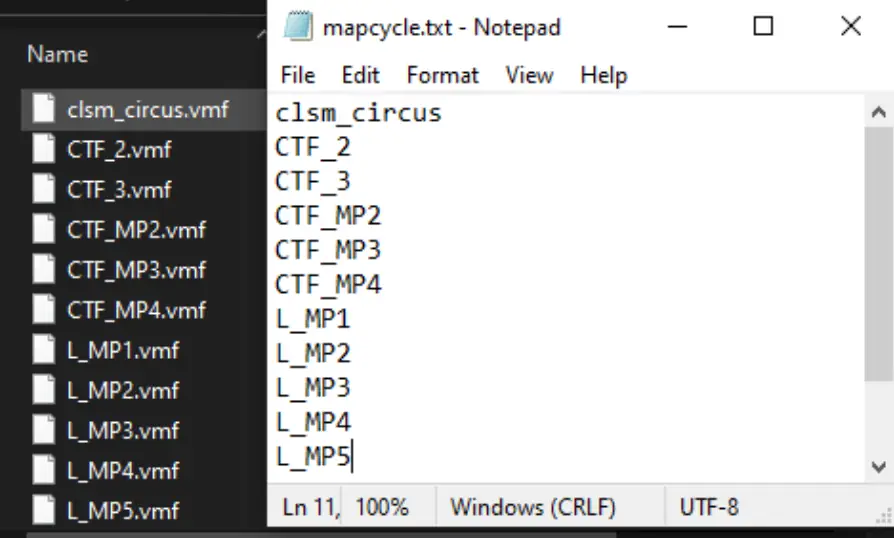Open the File menu in Notepad
This screenshot has height=538, width=894.
tap(298, 75)
